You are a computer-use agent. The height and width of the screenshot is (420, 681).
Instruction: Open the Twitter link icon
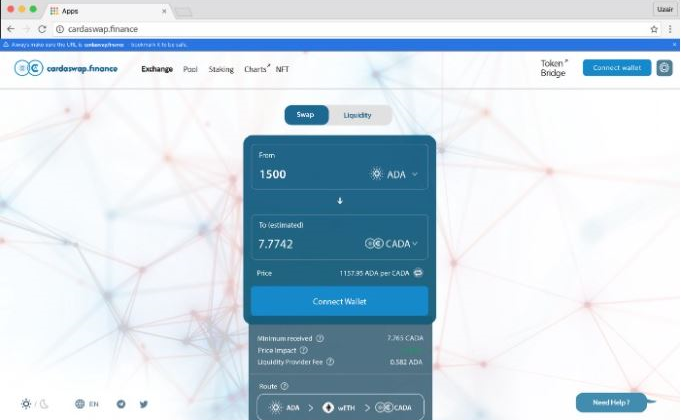click(144, 404)
